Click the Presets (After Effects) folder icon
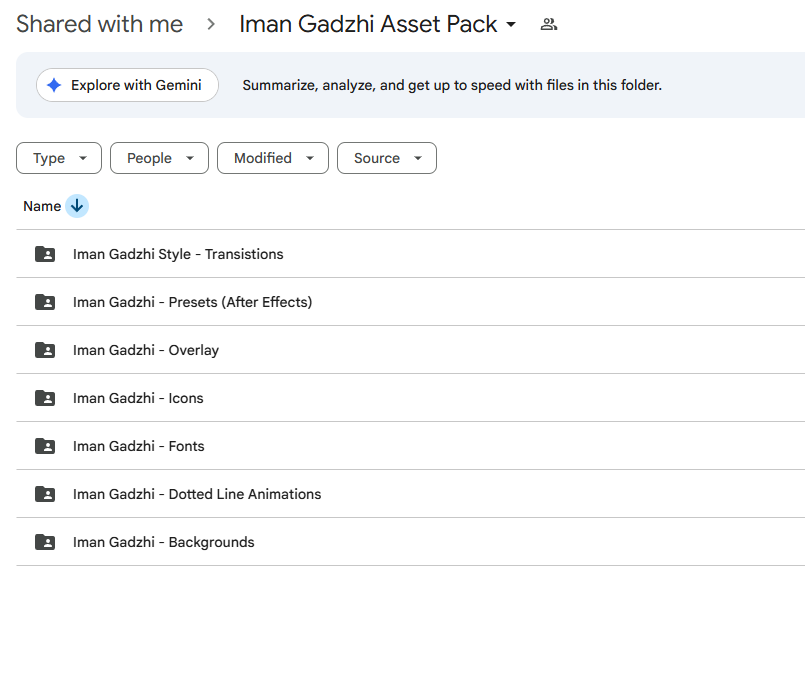 (45, 302)
